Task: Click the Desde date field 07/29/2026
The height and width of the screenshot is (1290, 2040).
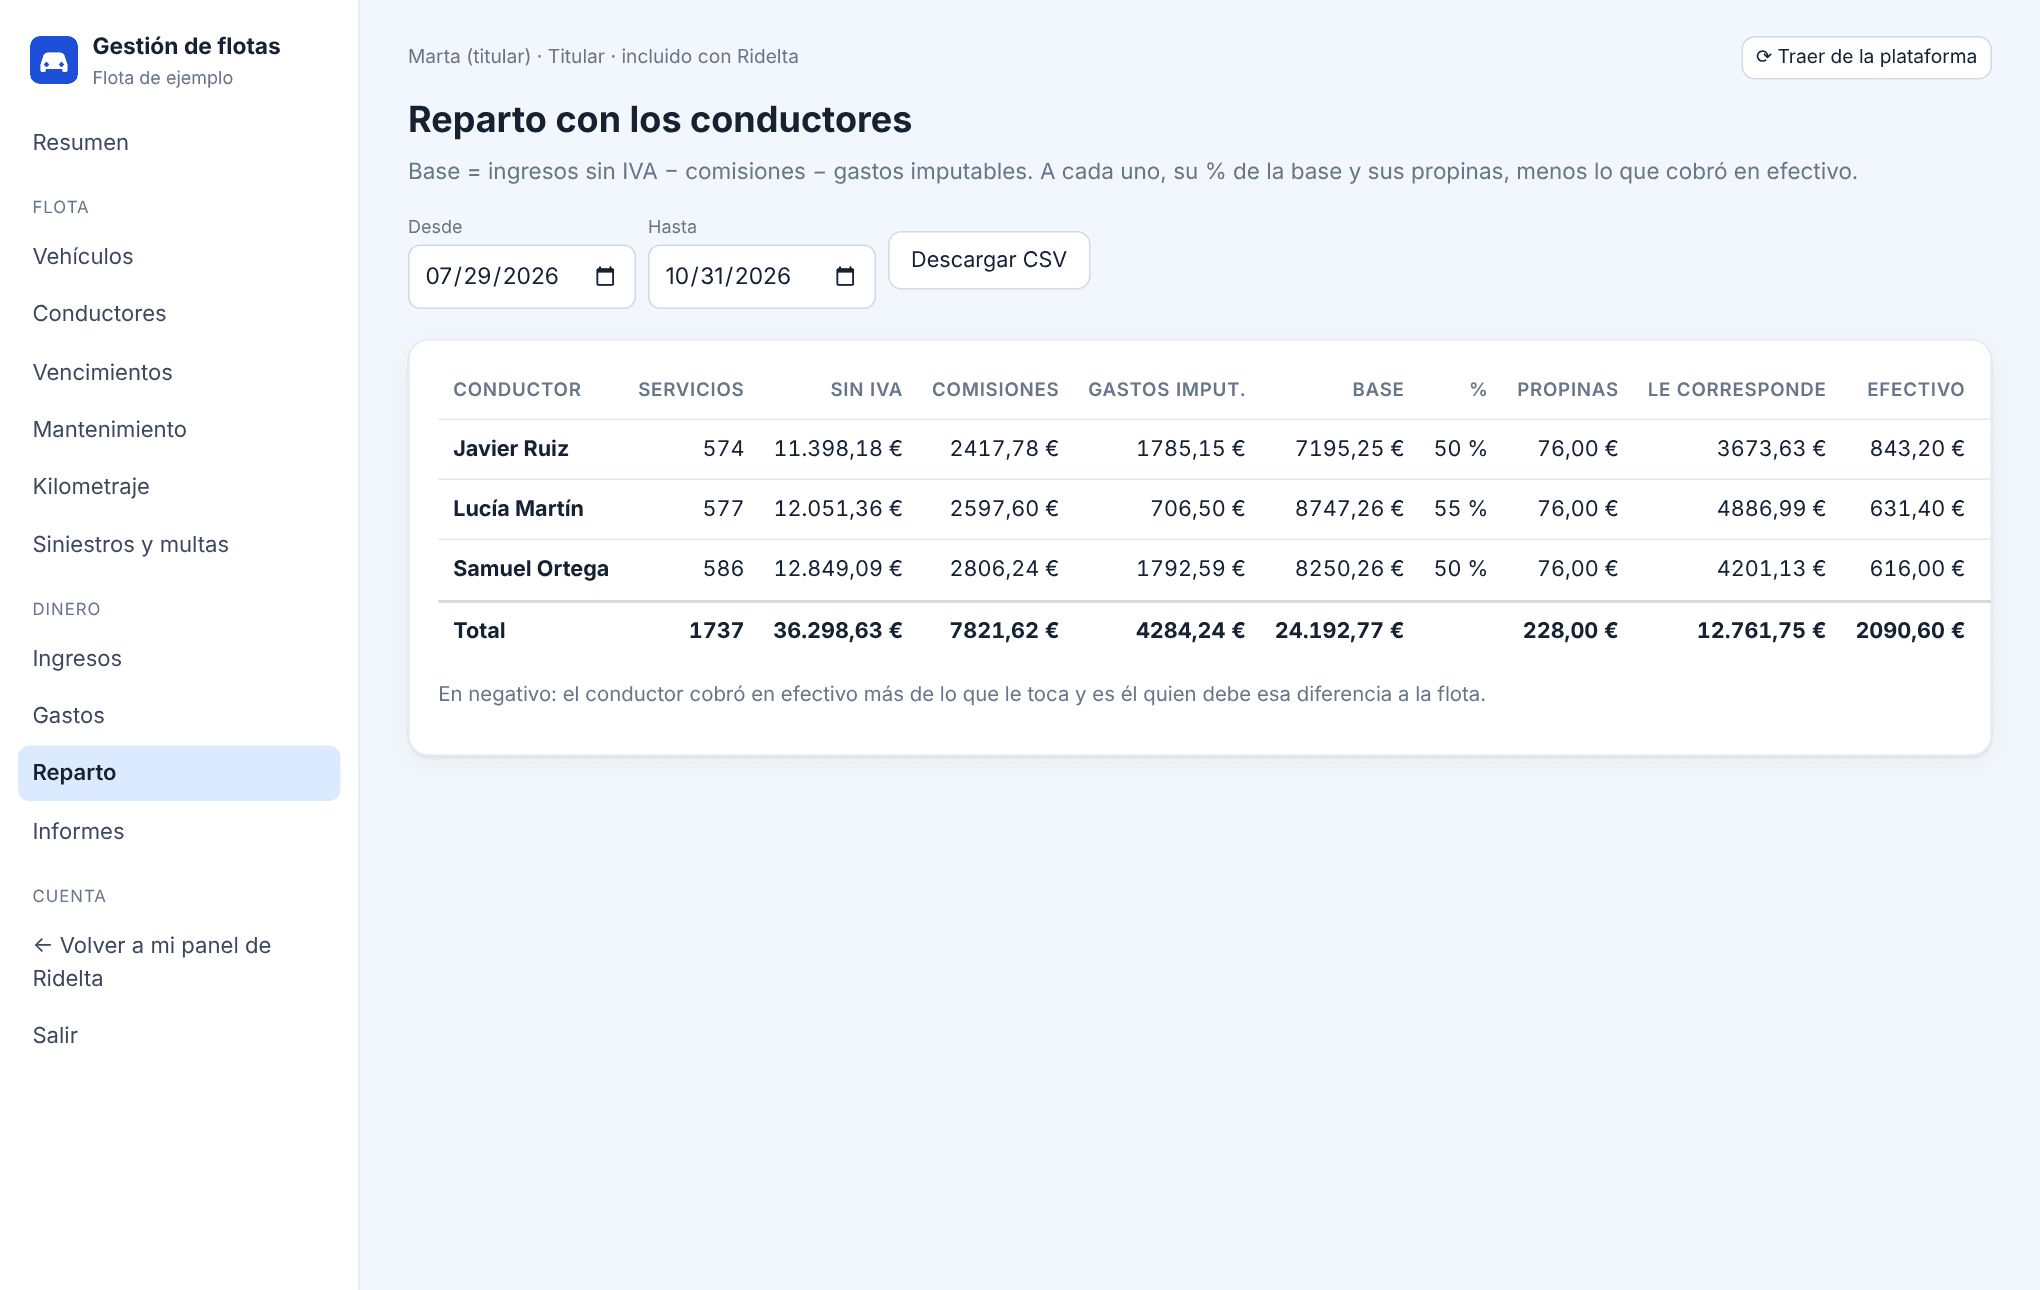Action: [521, 277]
